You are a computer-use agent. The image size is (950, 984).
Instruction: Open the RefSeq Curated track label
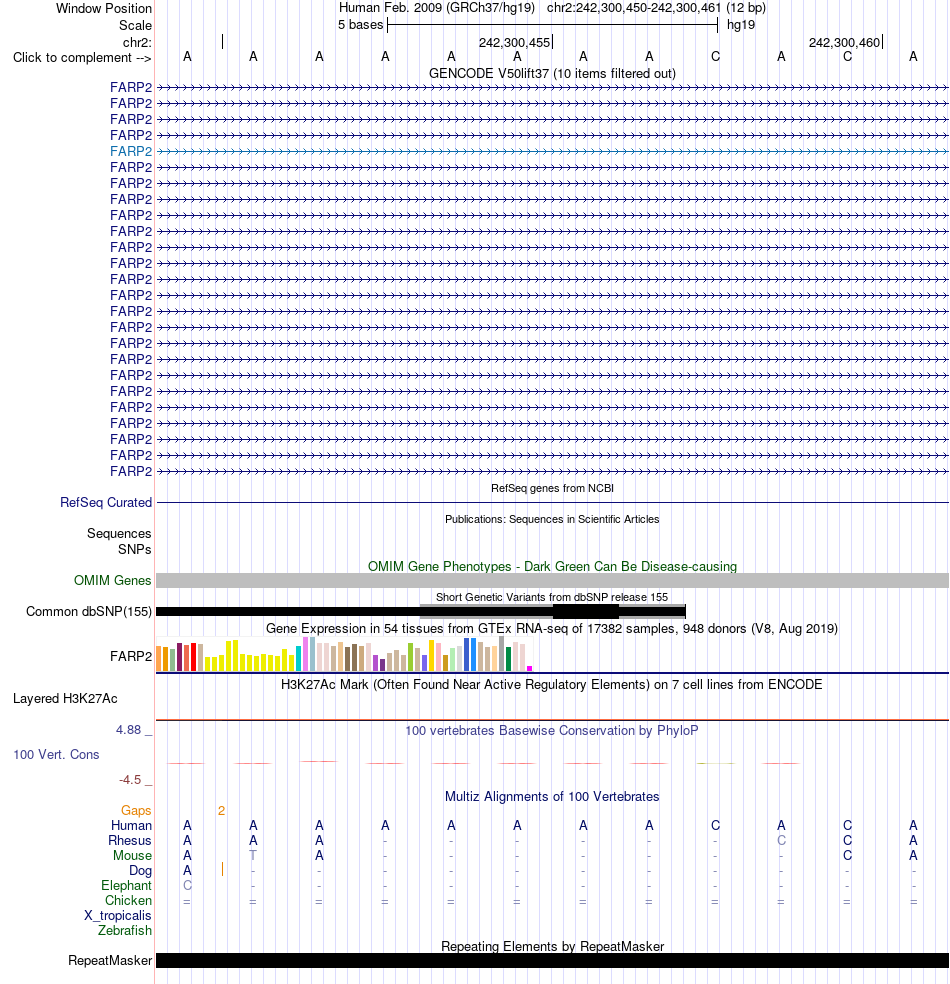[106, 503]
